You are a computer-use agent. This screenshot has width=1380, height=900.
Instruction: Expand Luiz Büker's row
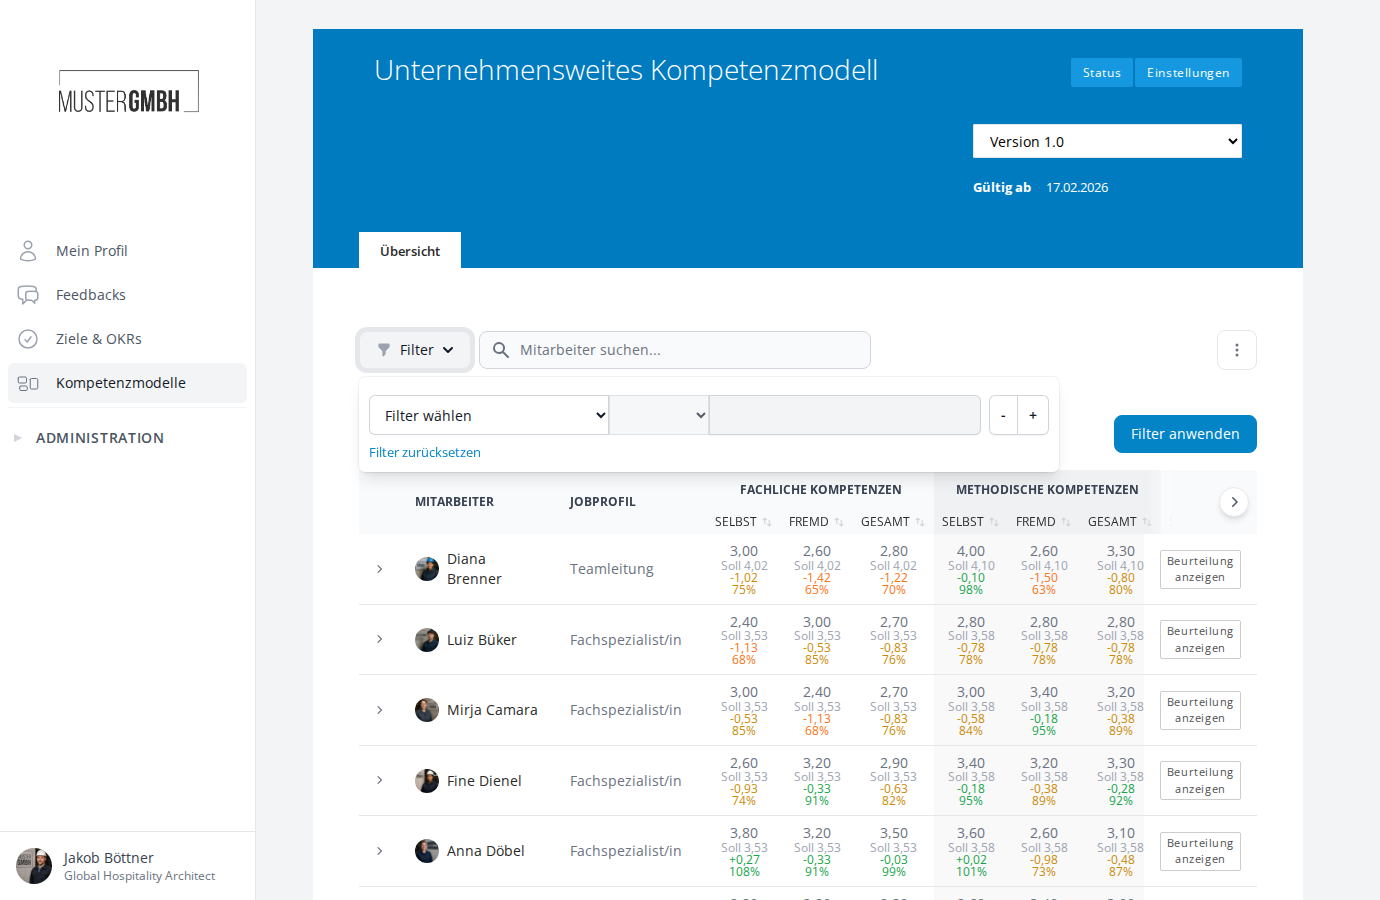[380, 639]
